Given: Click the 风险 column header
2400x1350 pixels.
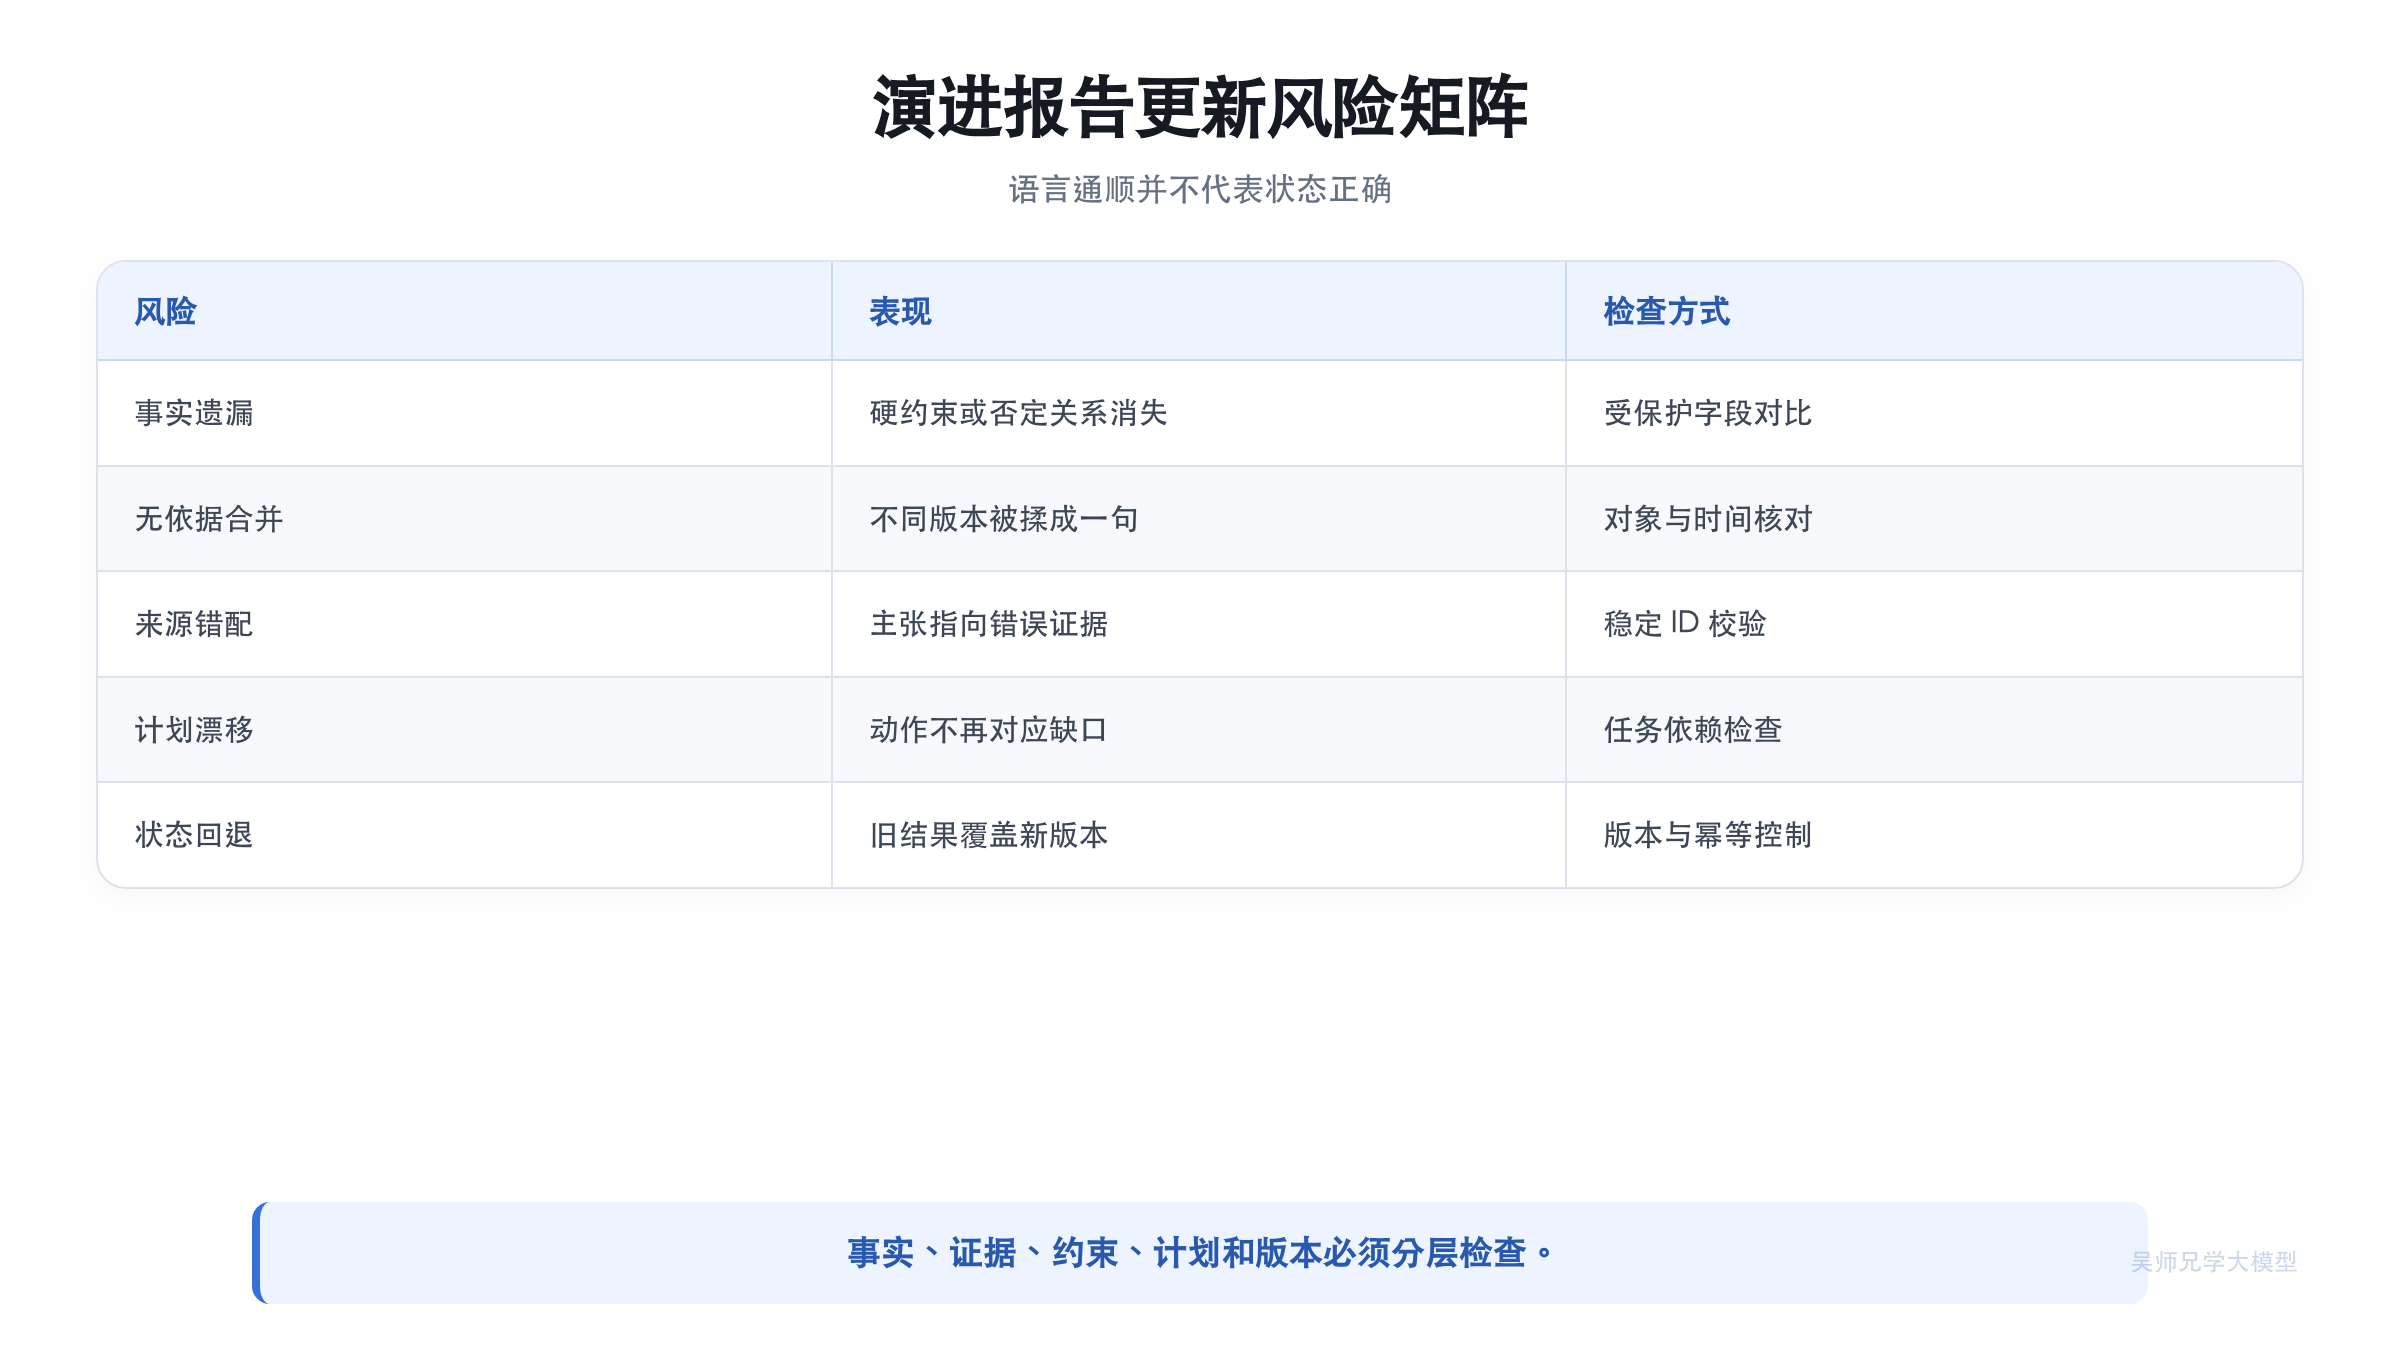Looking at the screenshot, I should (x=465, y=311).
